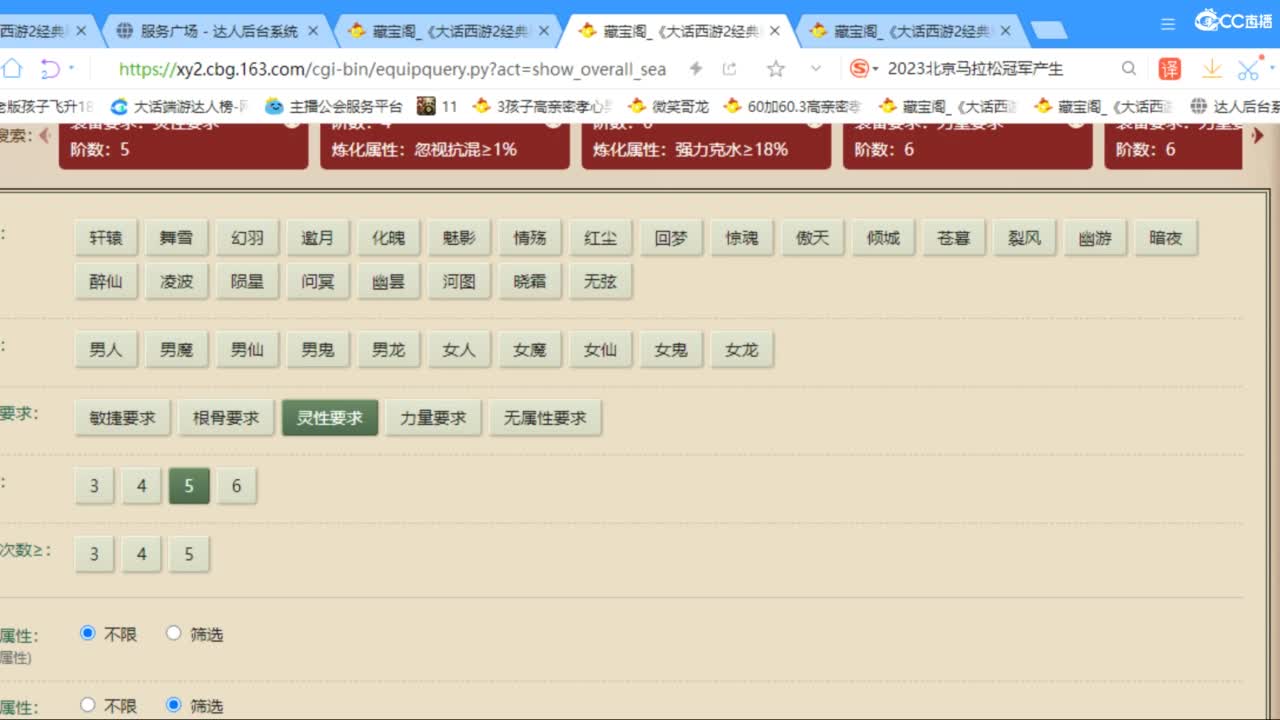
Task: Open a new tab with the plus tab button
Action: click(1049, 31)
